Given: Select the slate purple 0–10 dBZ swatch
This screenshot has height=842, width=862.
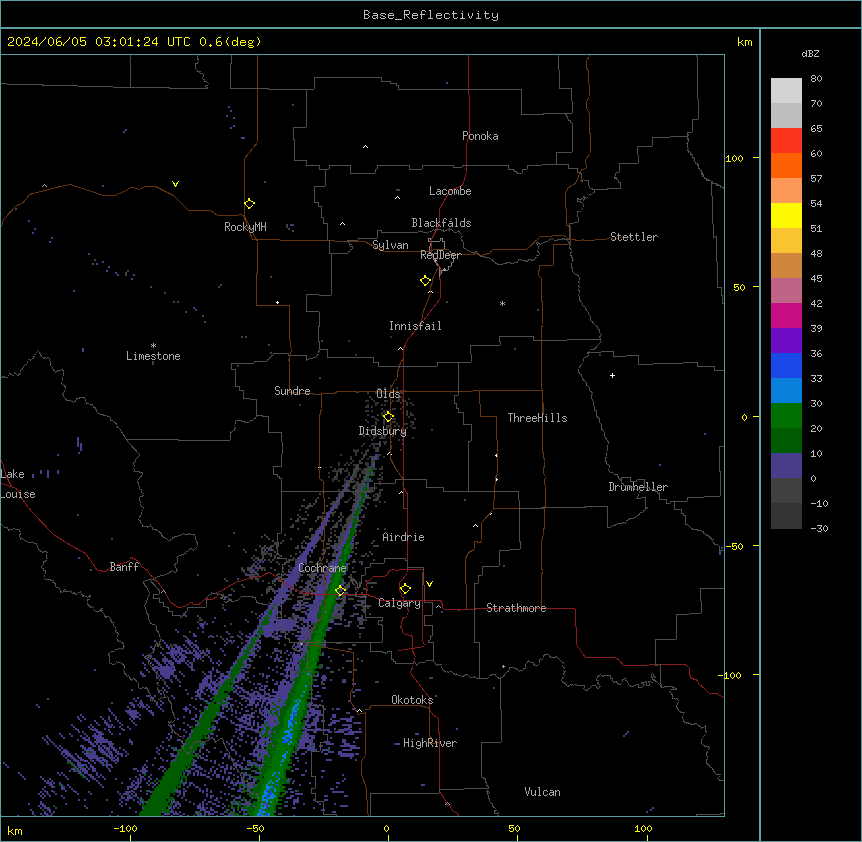Looking at the screenshot, I should (786, 466).
